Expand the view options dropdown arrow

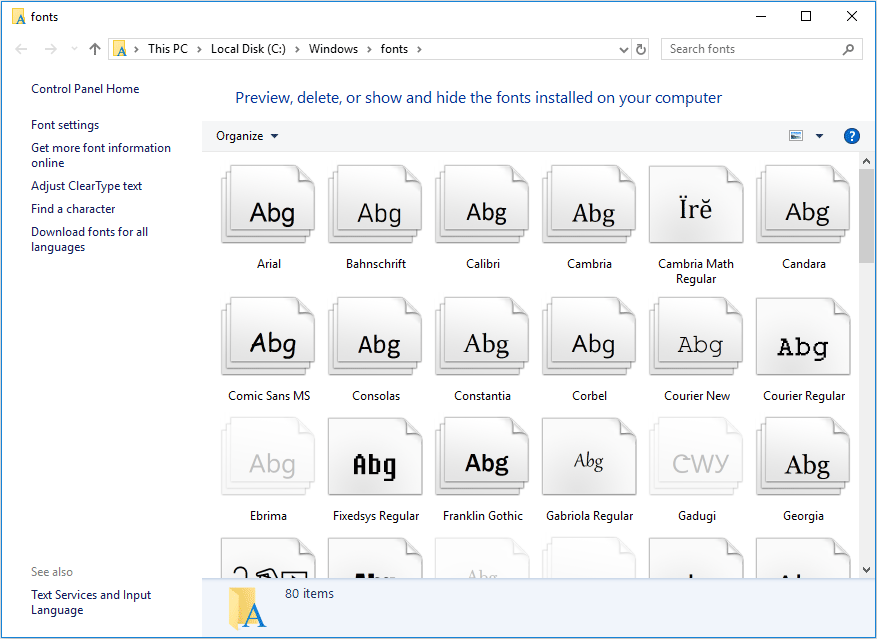click(x=819, y=136)
